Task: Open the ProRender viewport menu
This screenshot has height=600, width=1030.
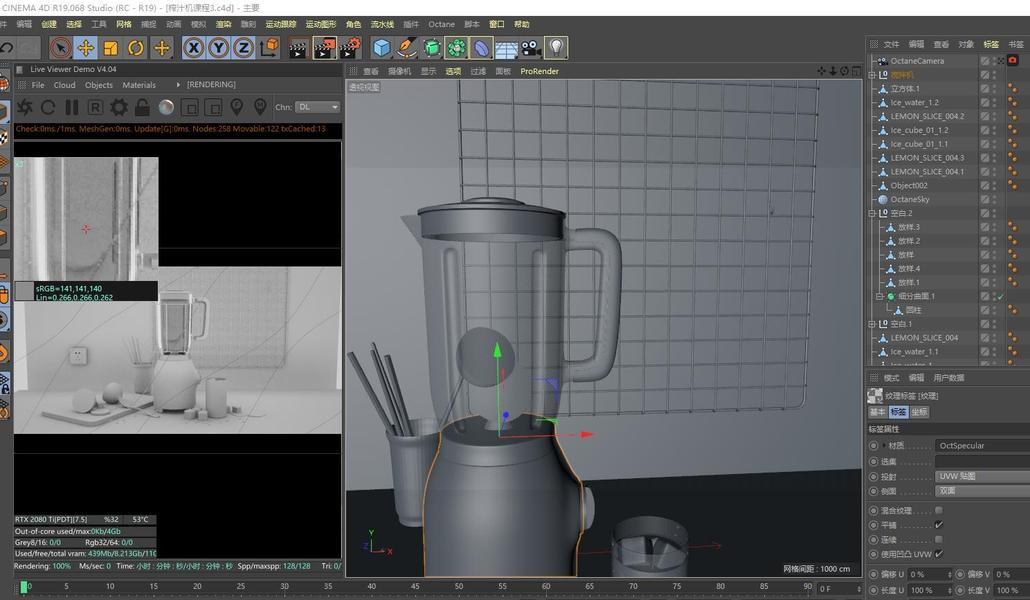Action: tap(539, 71)
